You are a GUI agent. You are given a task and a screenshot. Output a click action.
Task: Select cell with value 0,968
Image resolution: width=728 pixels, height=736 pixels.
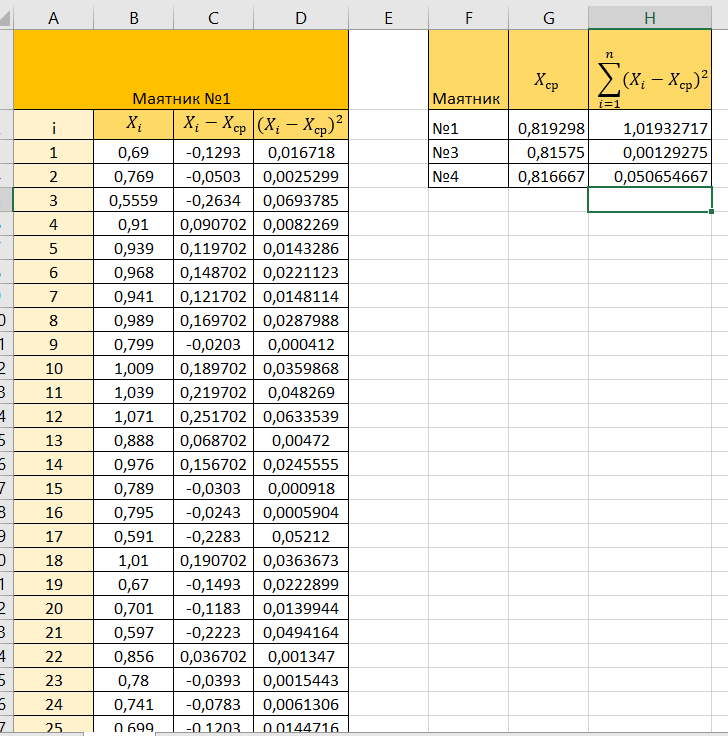tap(134, 272)
